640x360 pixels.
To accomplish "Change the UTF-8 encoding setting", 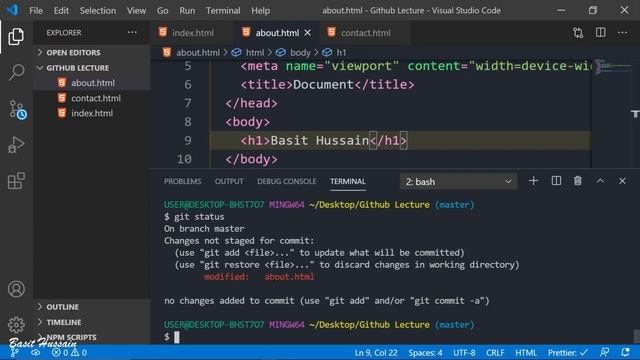I will [x=464, y=353].
